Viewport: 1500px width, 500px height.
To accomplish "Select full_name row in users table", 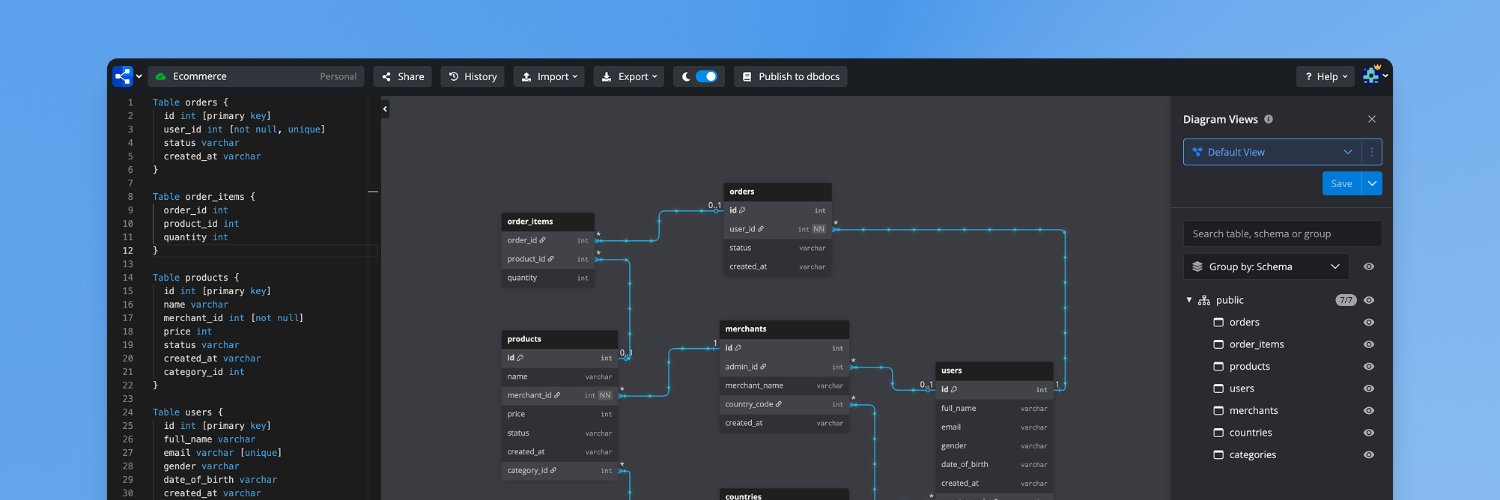I will click(995, 408).
